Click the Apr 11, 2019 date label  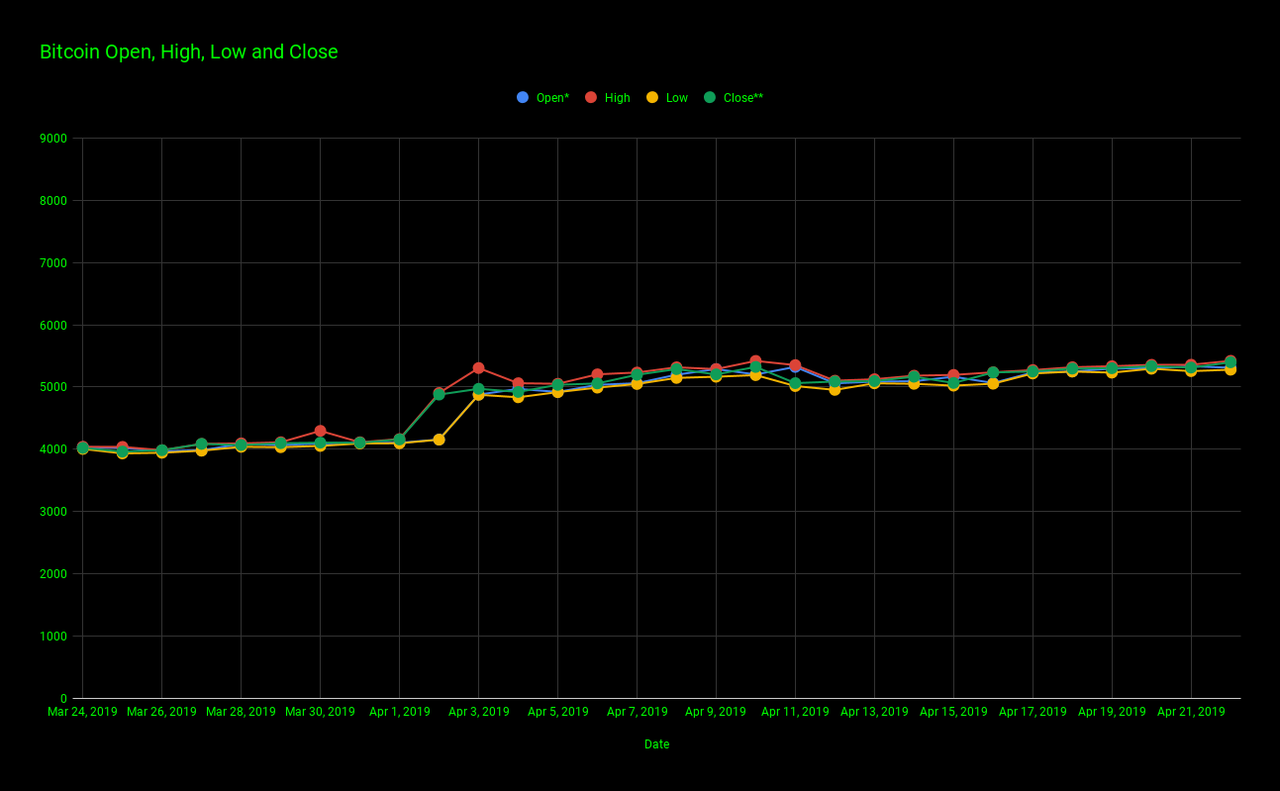pyautogui.click(x=795, y=712)
